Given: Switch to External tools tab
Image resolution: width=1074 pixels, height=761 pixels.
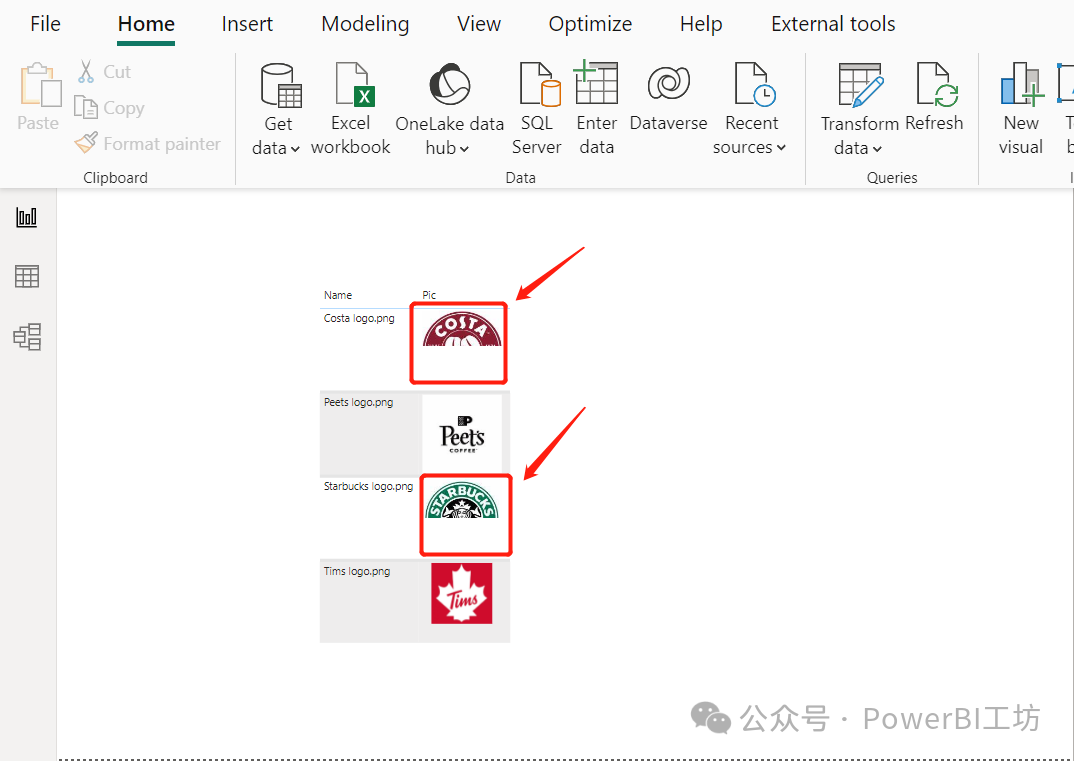Looking at the screenshot, I should pos(833,24).
